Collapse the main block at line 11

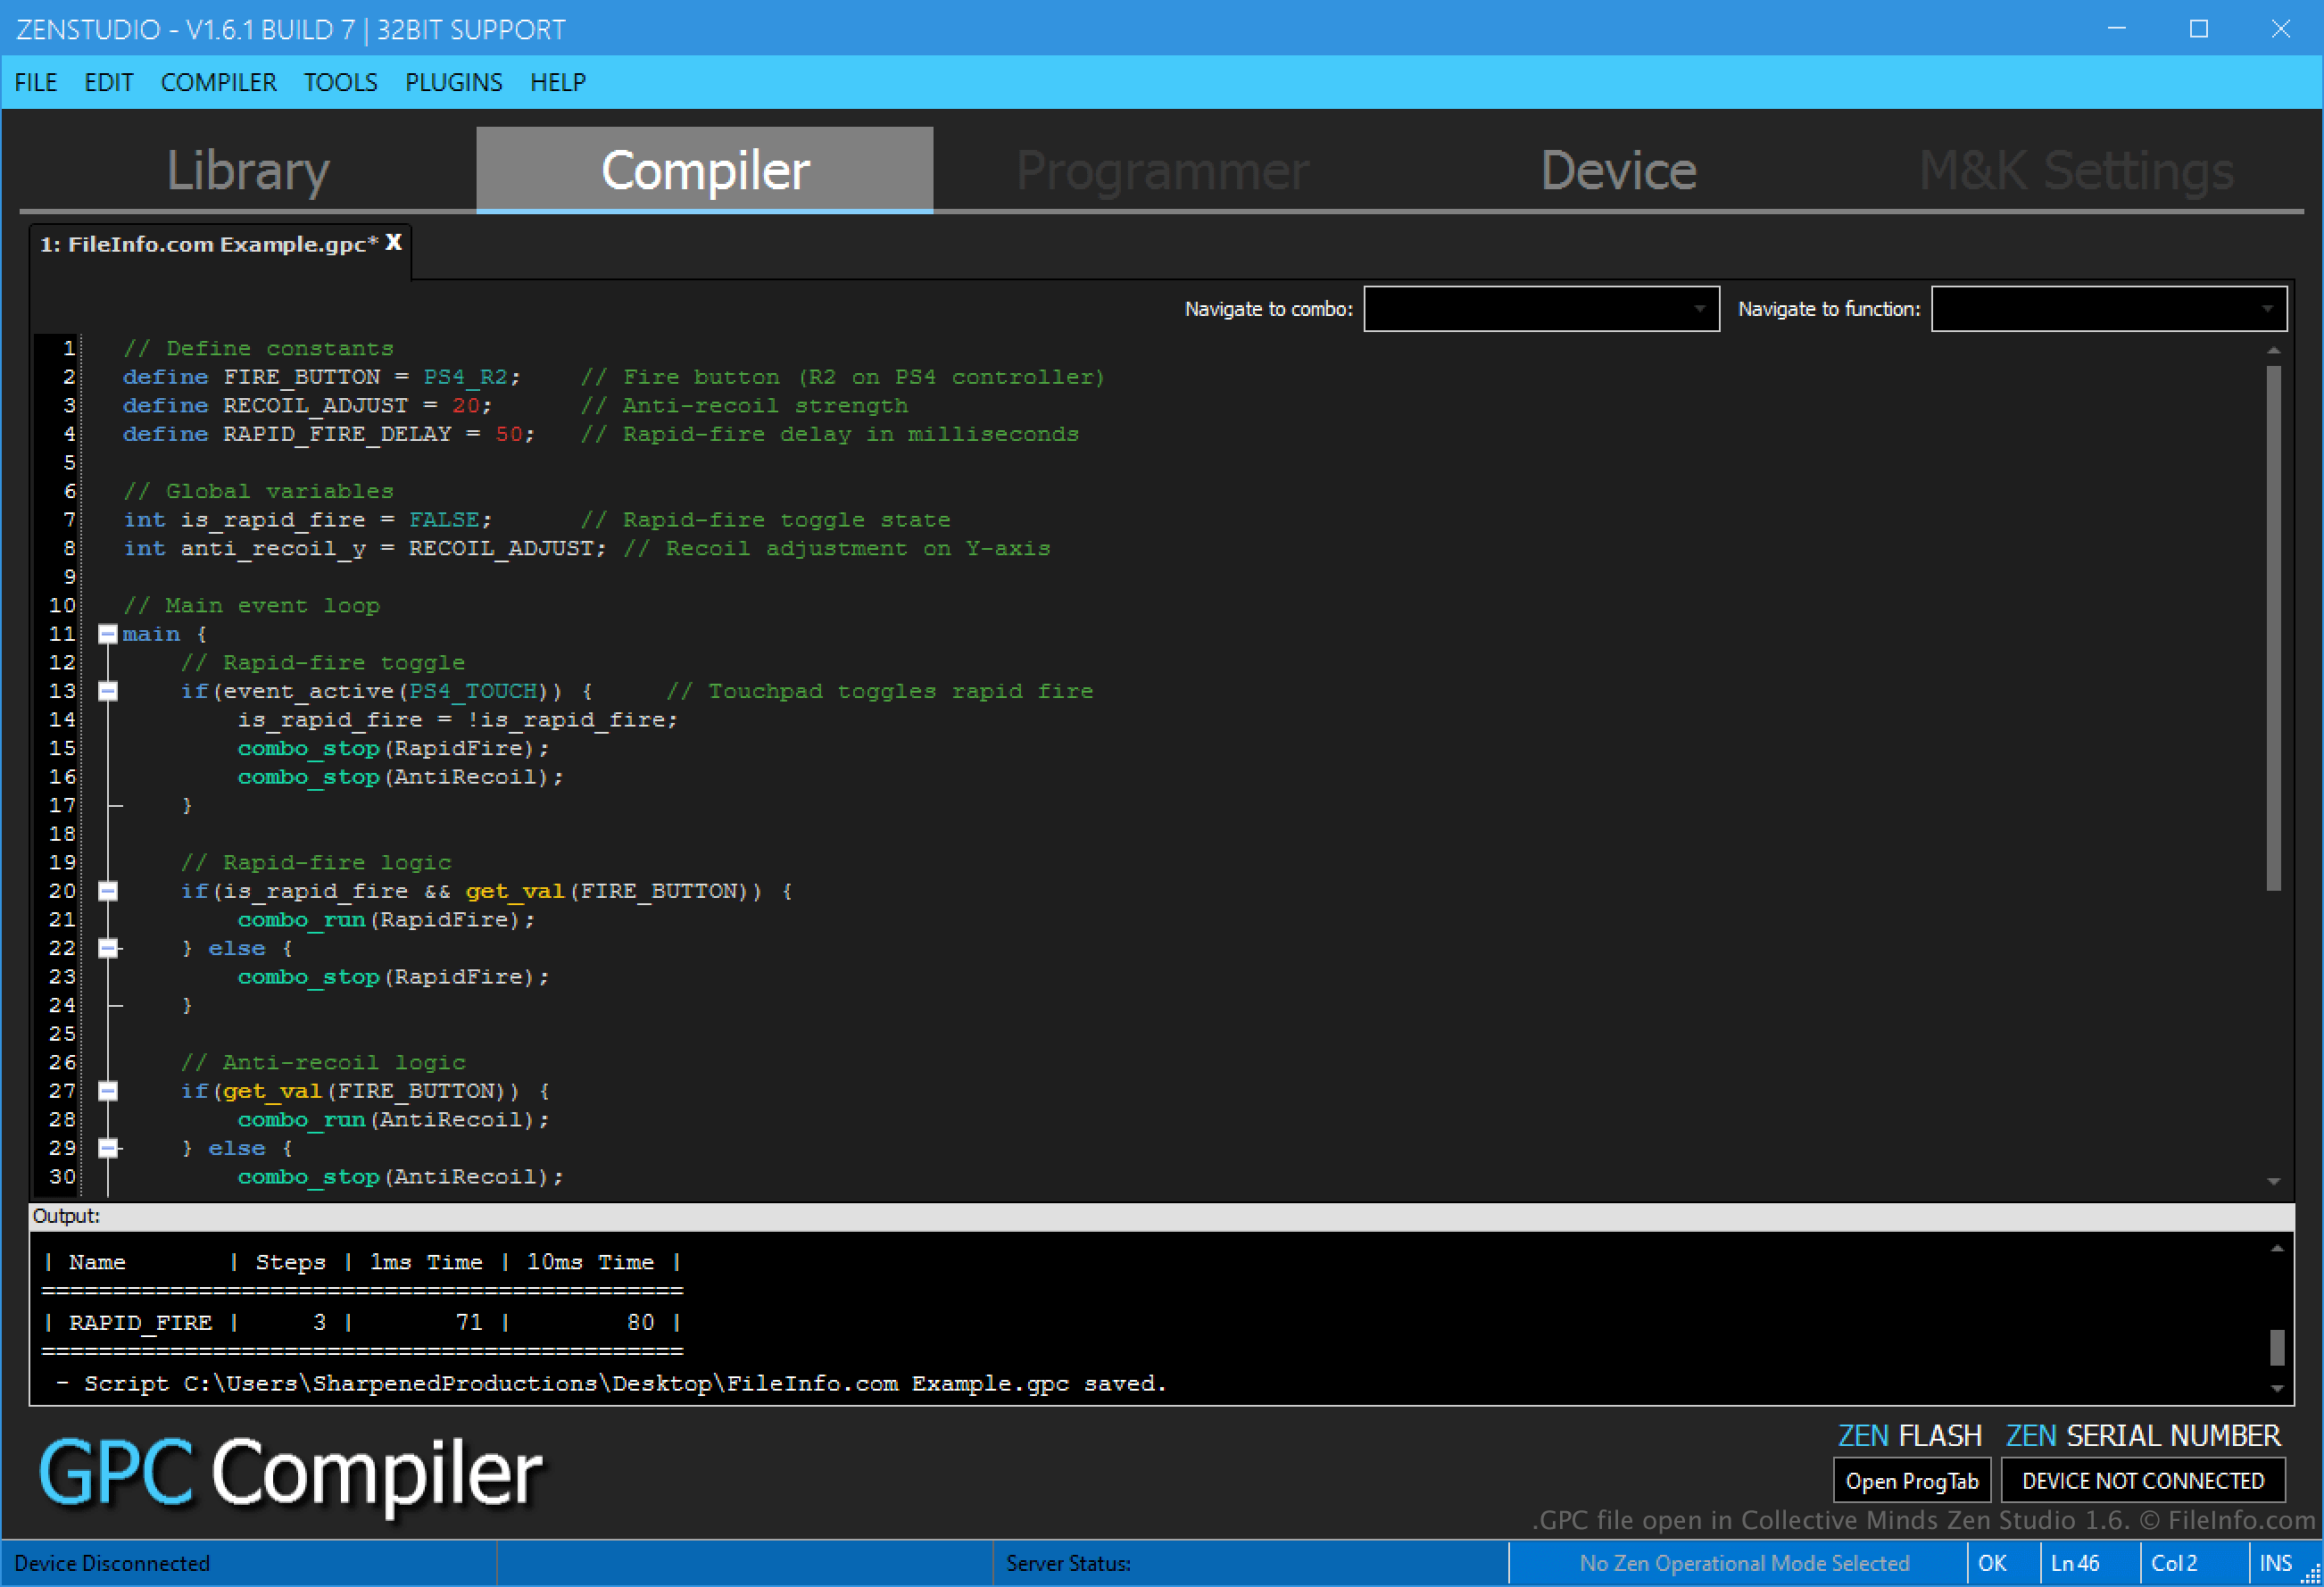click(x=108, y=634)
